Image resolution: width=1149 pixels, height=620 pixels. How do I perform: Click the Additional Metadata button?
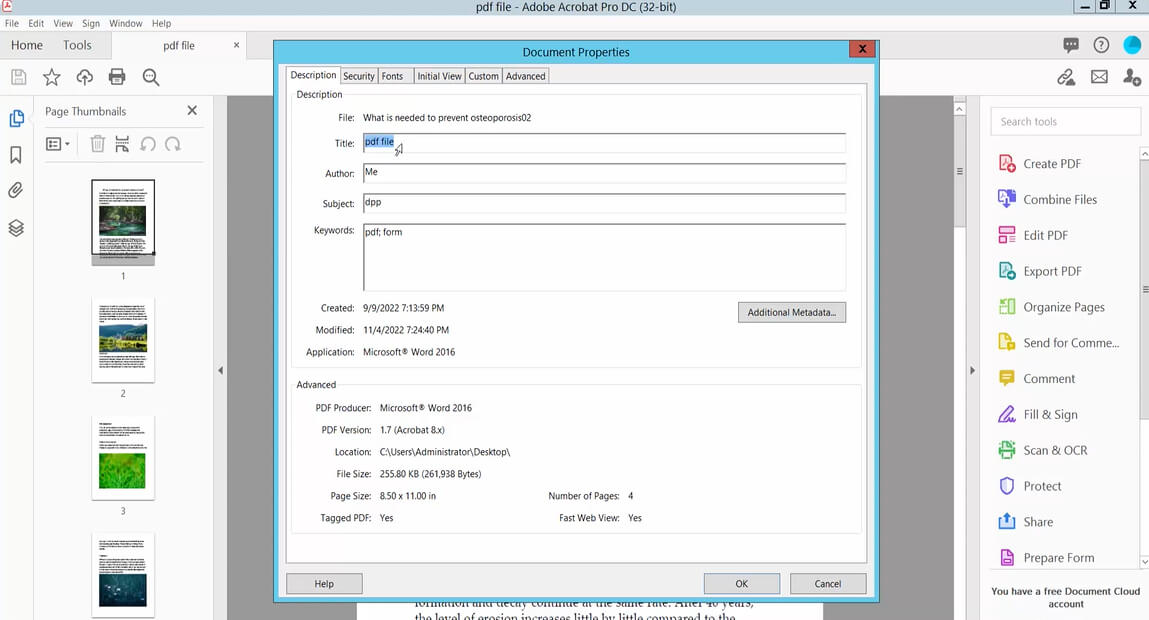(x=791, y=312)
